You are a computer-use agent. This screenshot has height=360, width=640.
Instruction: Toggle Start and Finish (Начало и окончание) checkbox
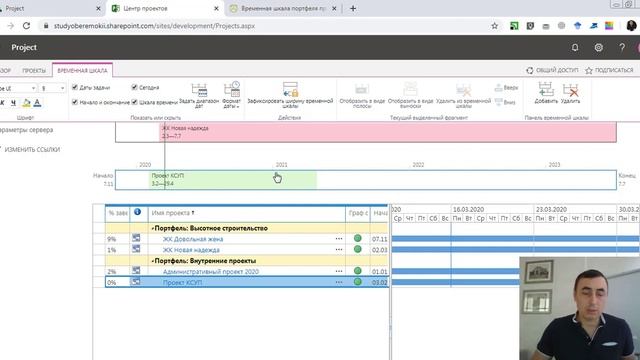click(75, 102)
